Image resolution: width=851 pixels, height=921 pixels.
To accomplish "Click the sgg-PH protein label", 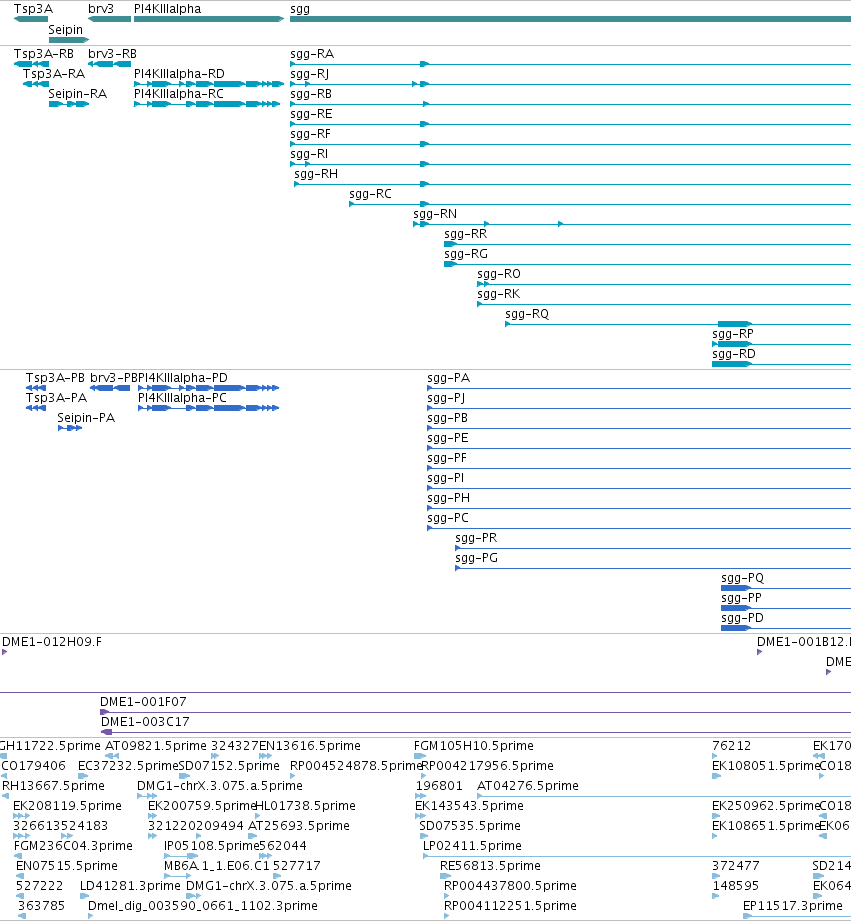I will click(448, 498).
